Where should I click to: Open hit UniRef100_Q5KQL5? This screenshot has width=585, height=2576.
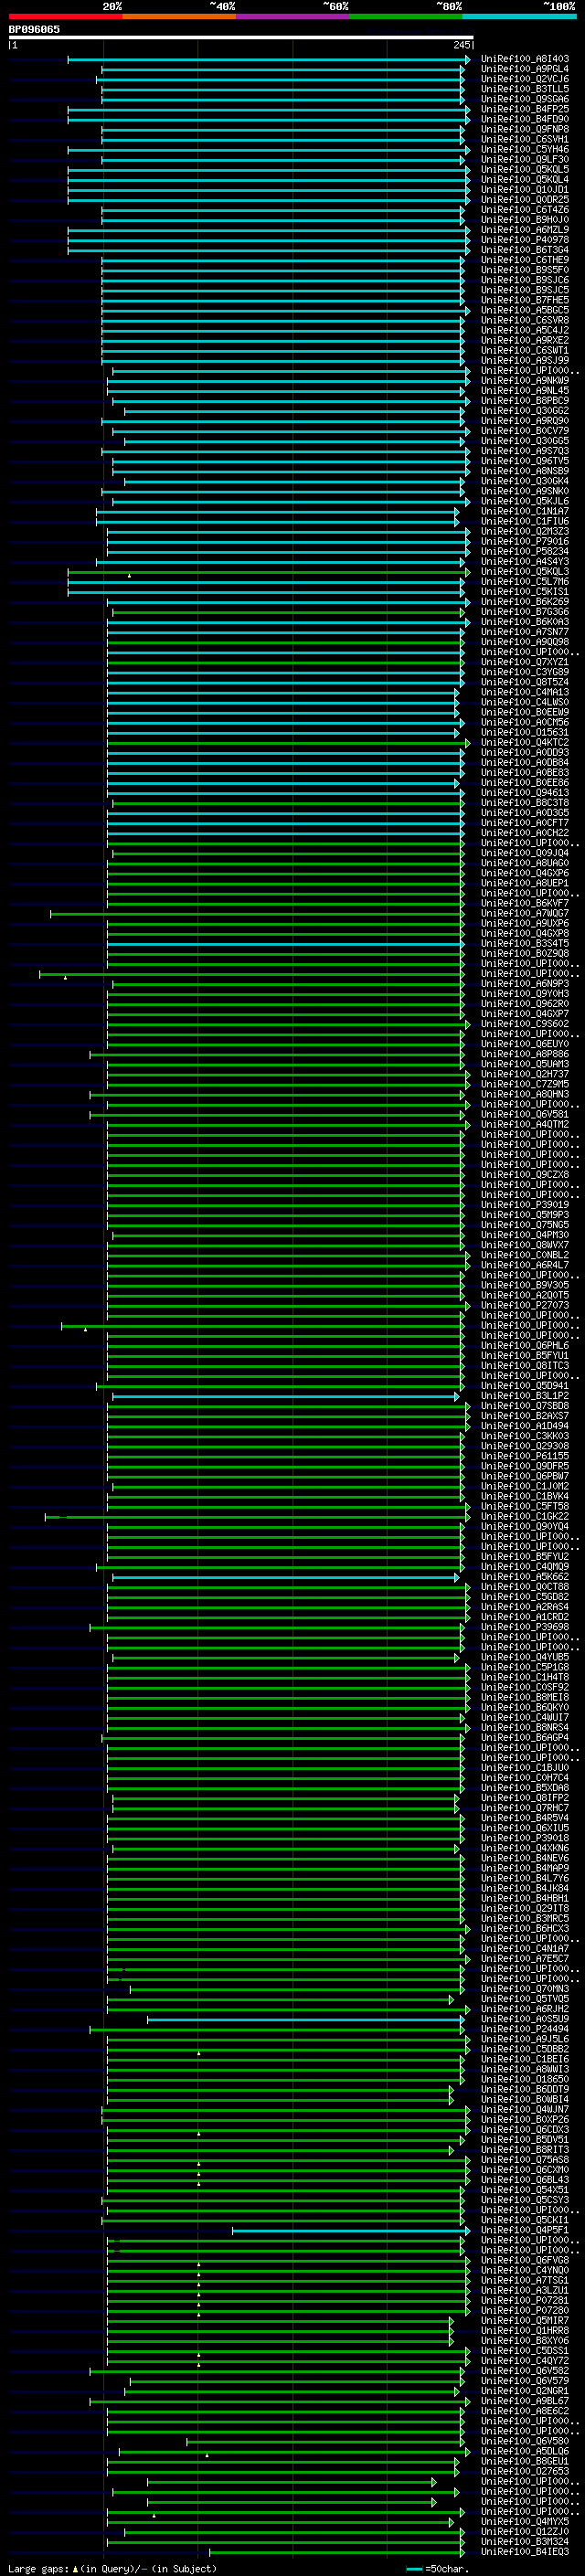525,169
